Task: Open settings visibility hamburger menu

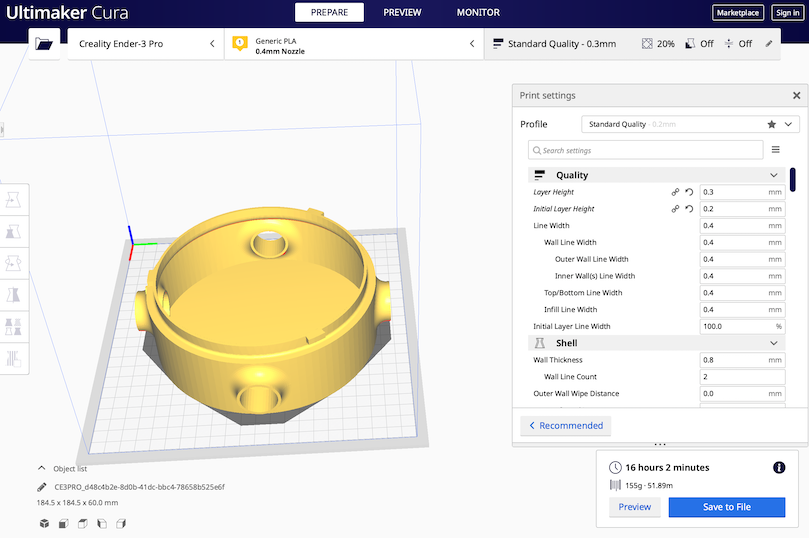Action: [775, 150]
